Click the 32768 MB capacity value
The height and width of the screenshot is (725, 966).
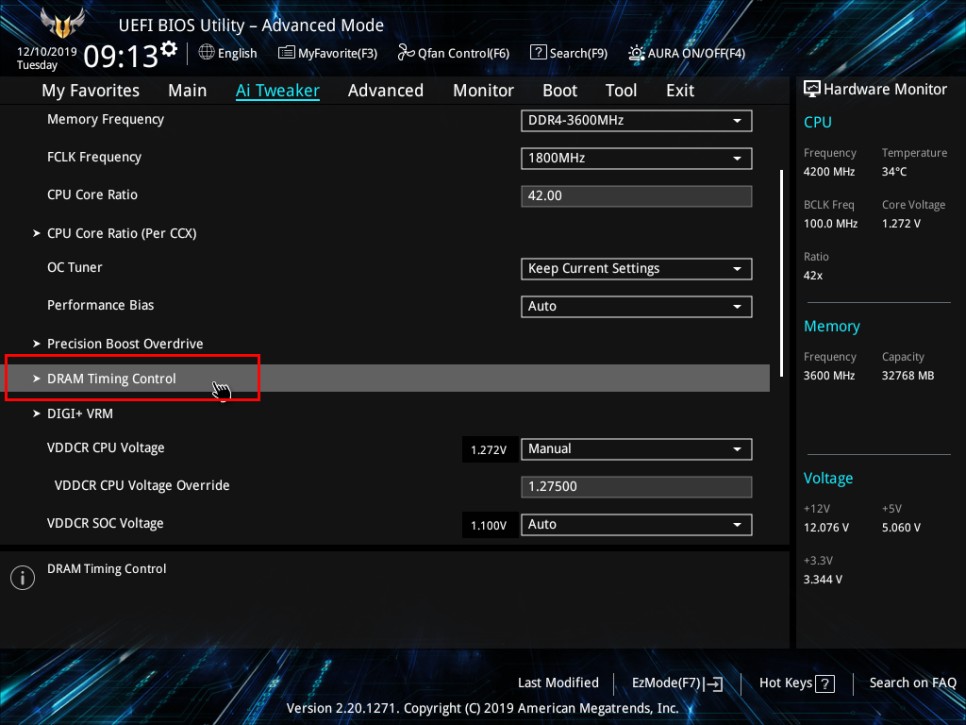point(907,376)
